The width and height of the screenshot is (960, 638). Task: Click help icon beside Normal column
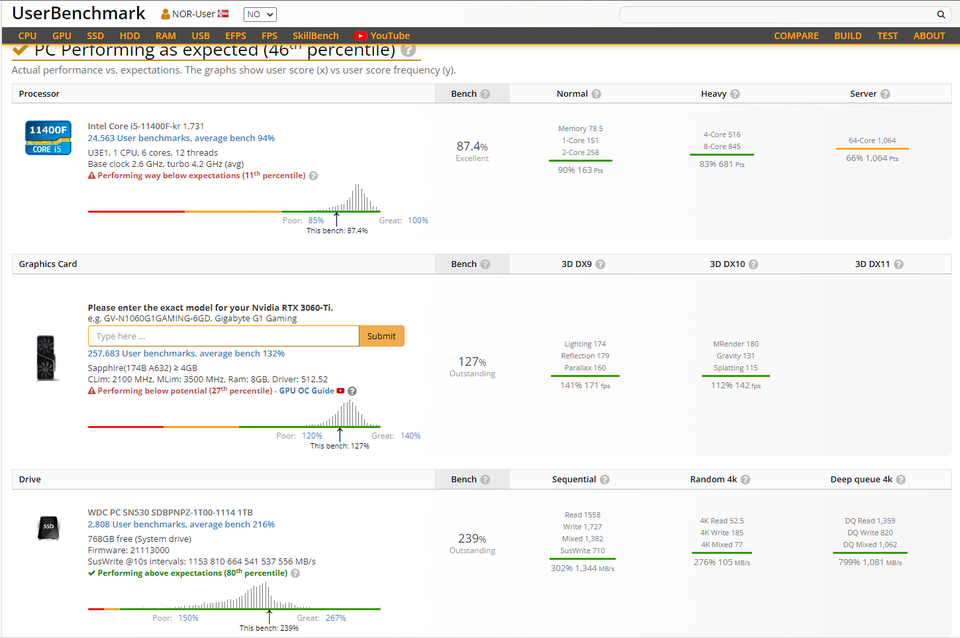point(596,94)
